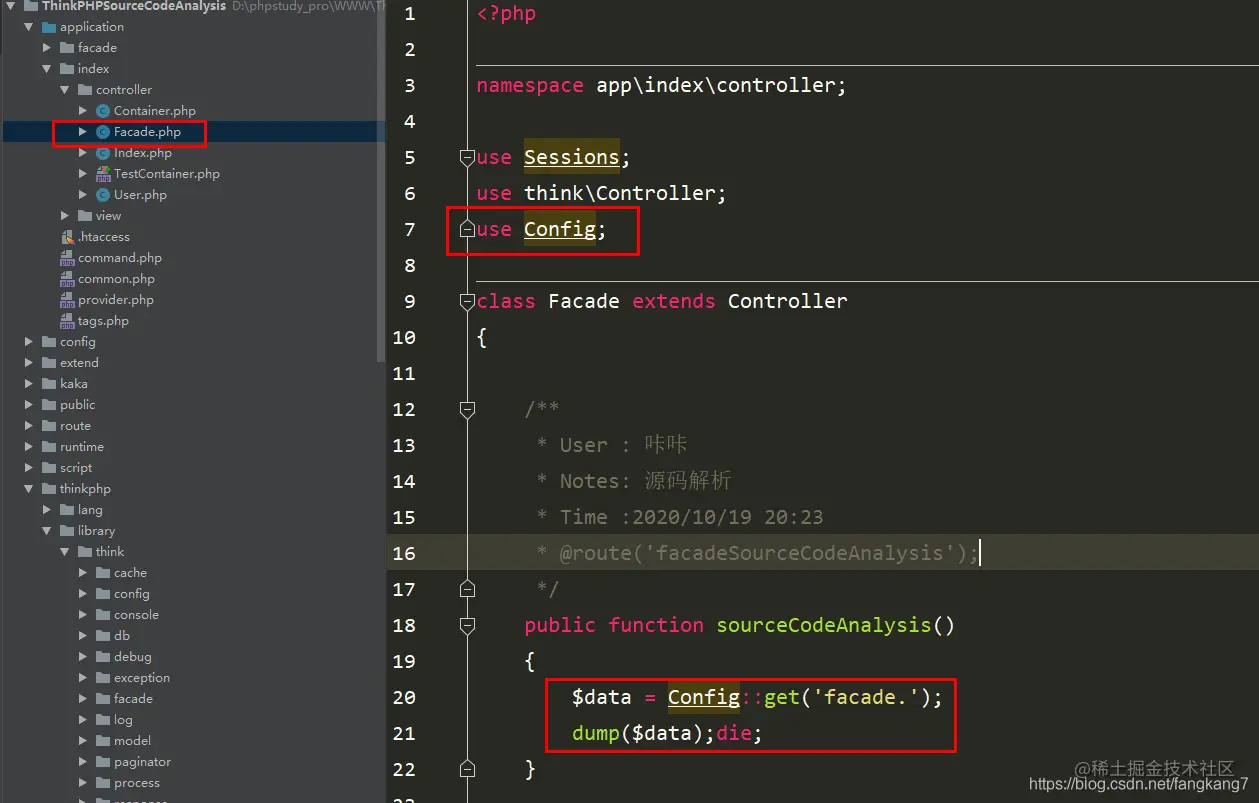Fold the doc comment at line 12
1259x803 pixels.
click(466, 409)
